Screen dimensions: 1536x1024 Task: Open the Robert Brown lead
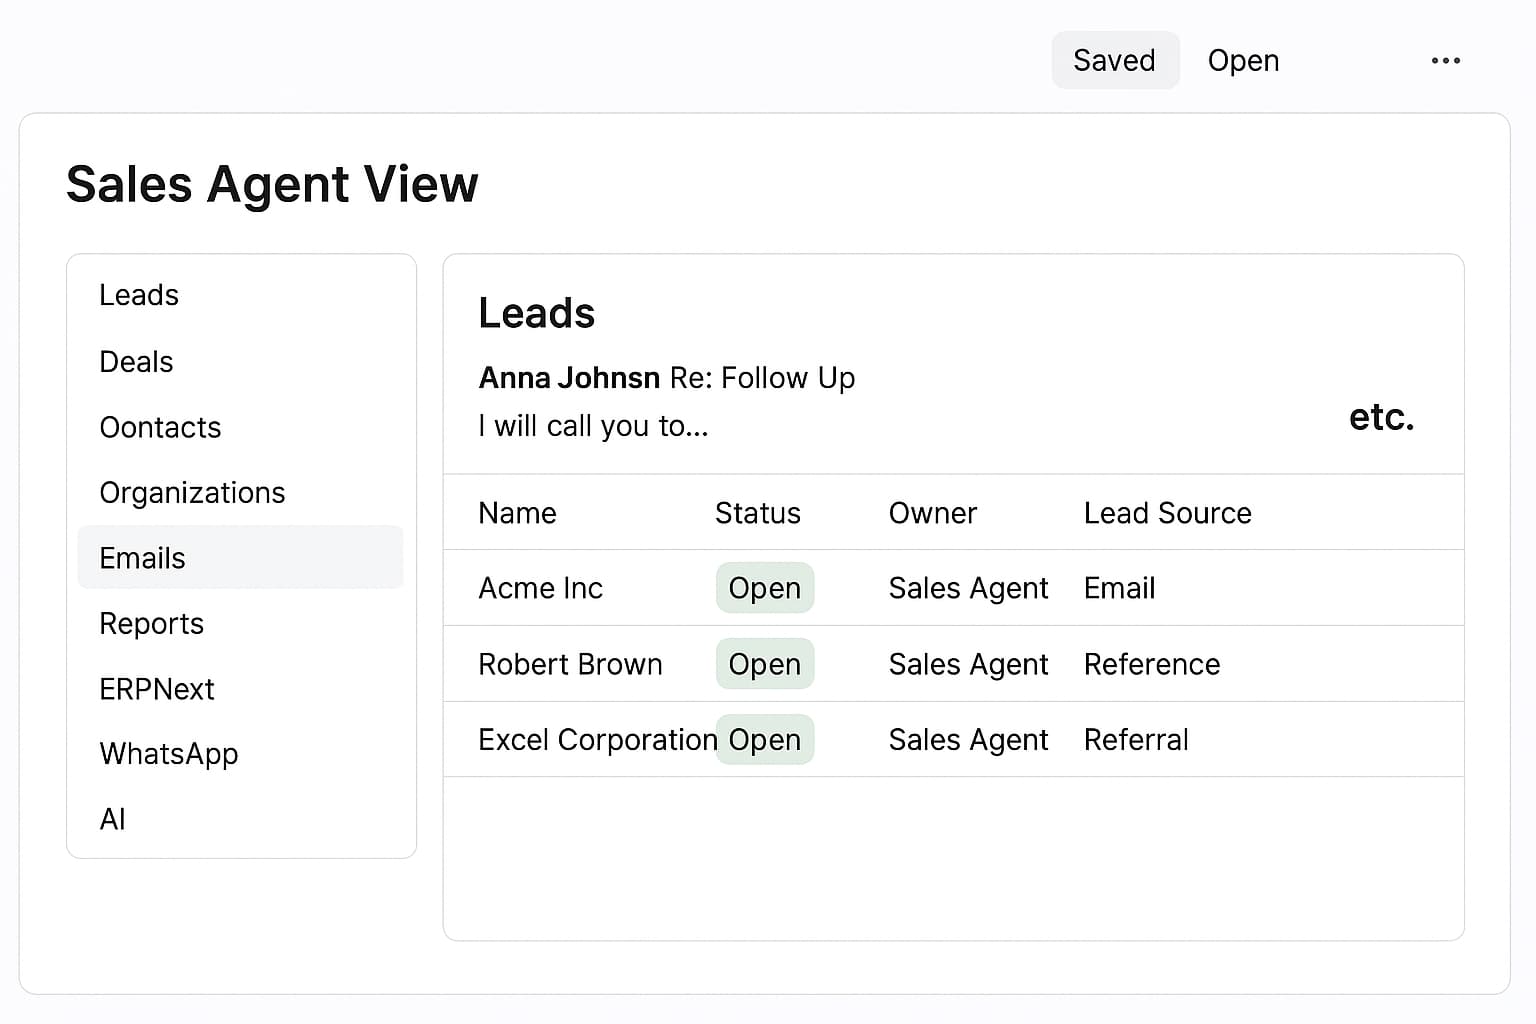pyautogui.click(x=954, y=664)
